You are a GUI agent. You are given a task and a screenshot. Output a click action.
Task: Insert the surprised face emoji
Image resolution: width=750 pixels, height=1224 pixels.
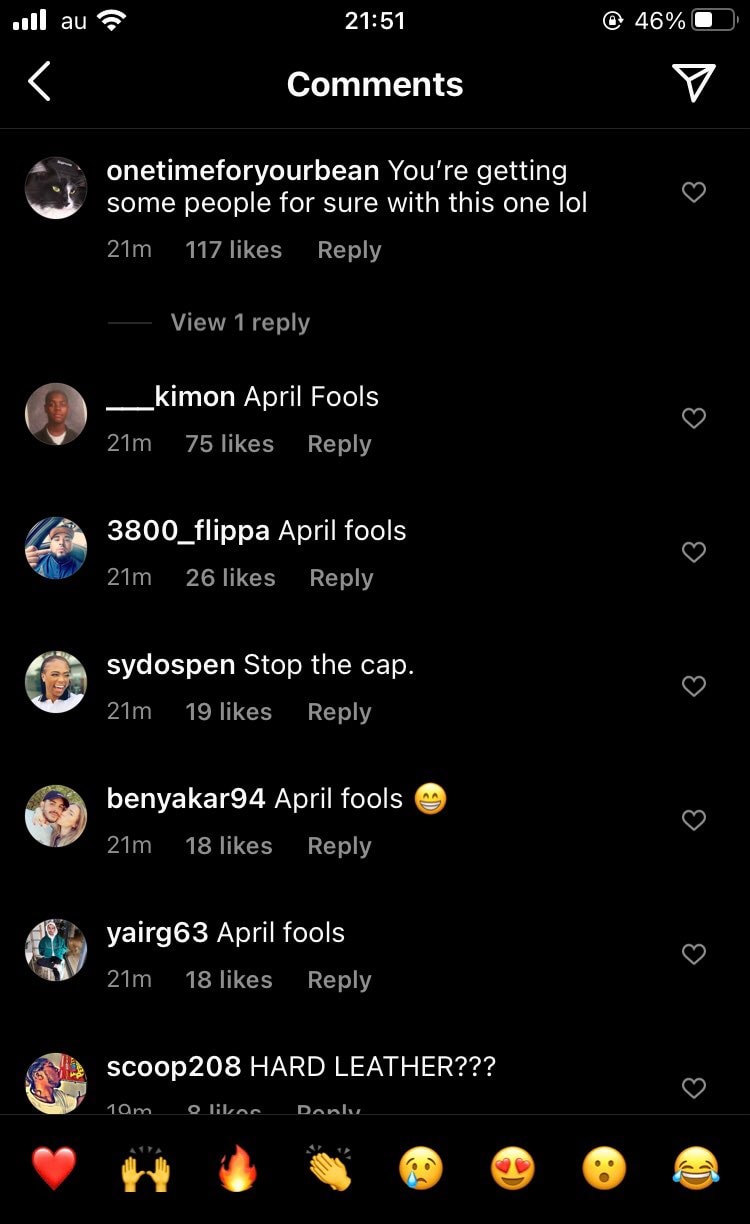(x=605, y=1168)
